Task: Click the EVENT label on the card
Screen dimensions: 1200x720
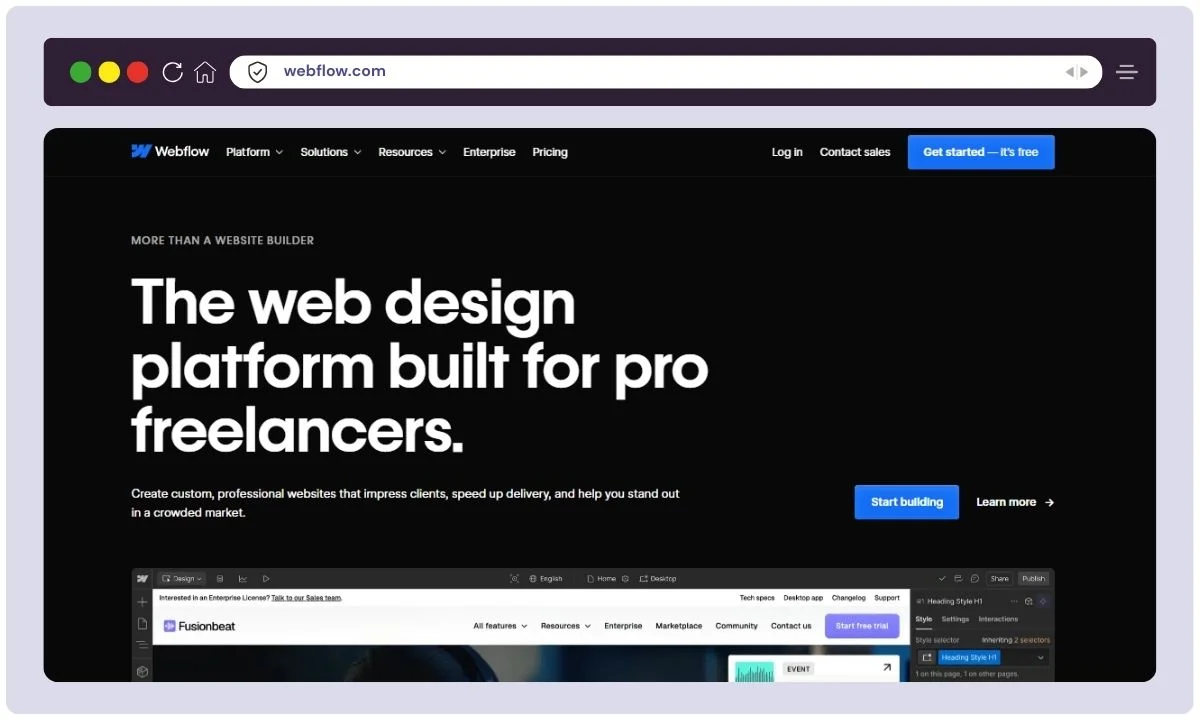Action: click(x=798, y=669)
